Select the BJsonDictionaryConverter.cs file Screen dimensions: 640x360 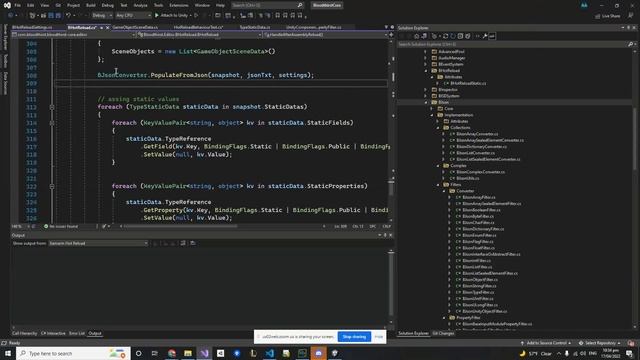pos(481,147)
